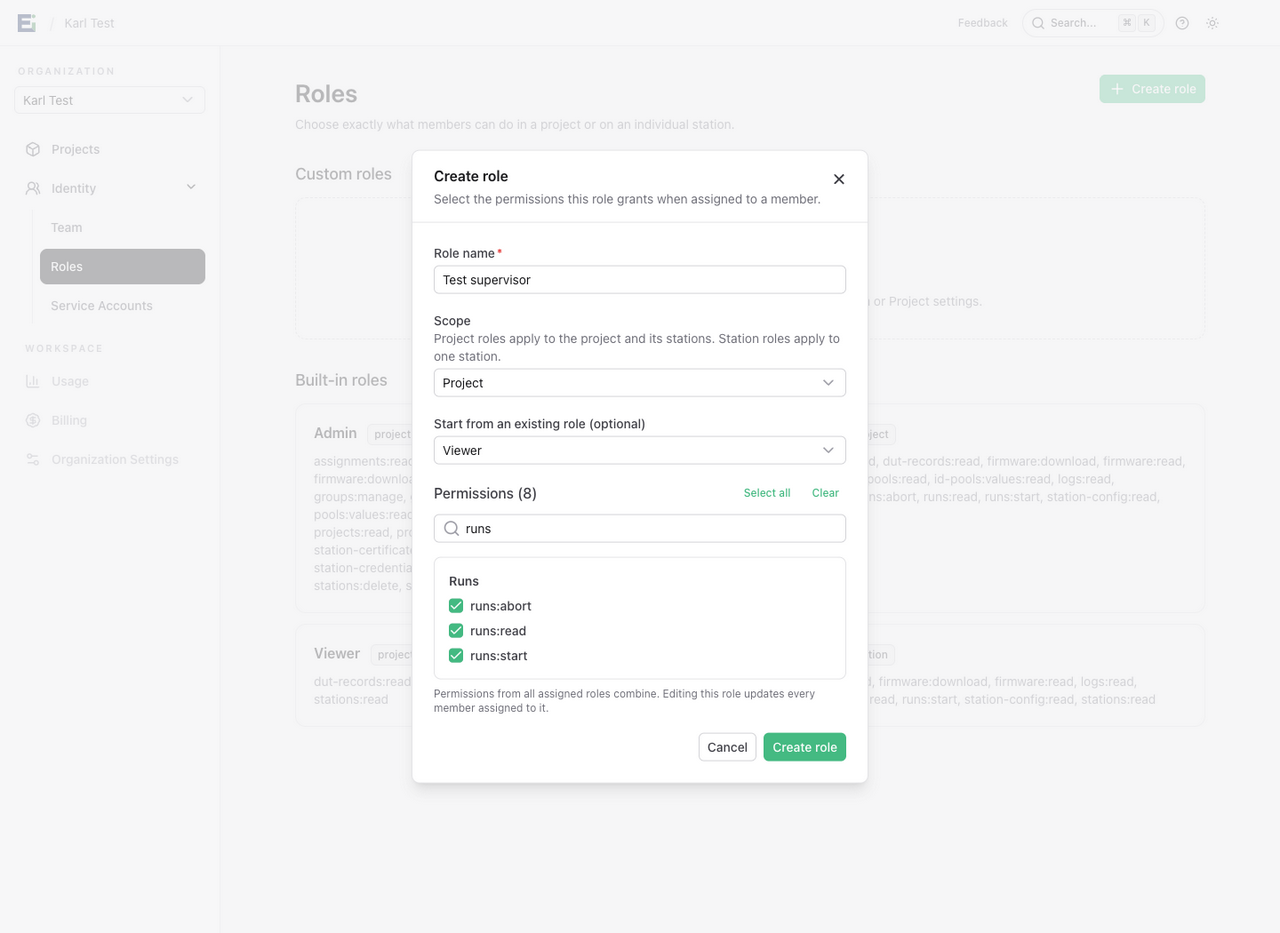
Task: Open the Karl Test organization selector
Action: click(110, 100)
